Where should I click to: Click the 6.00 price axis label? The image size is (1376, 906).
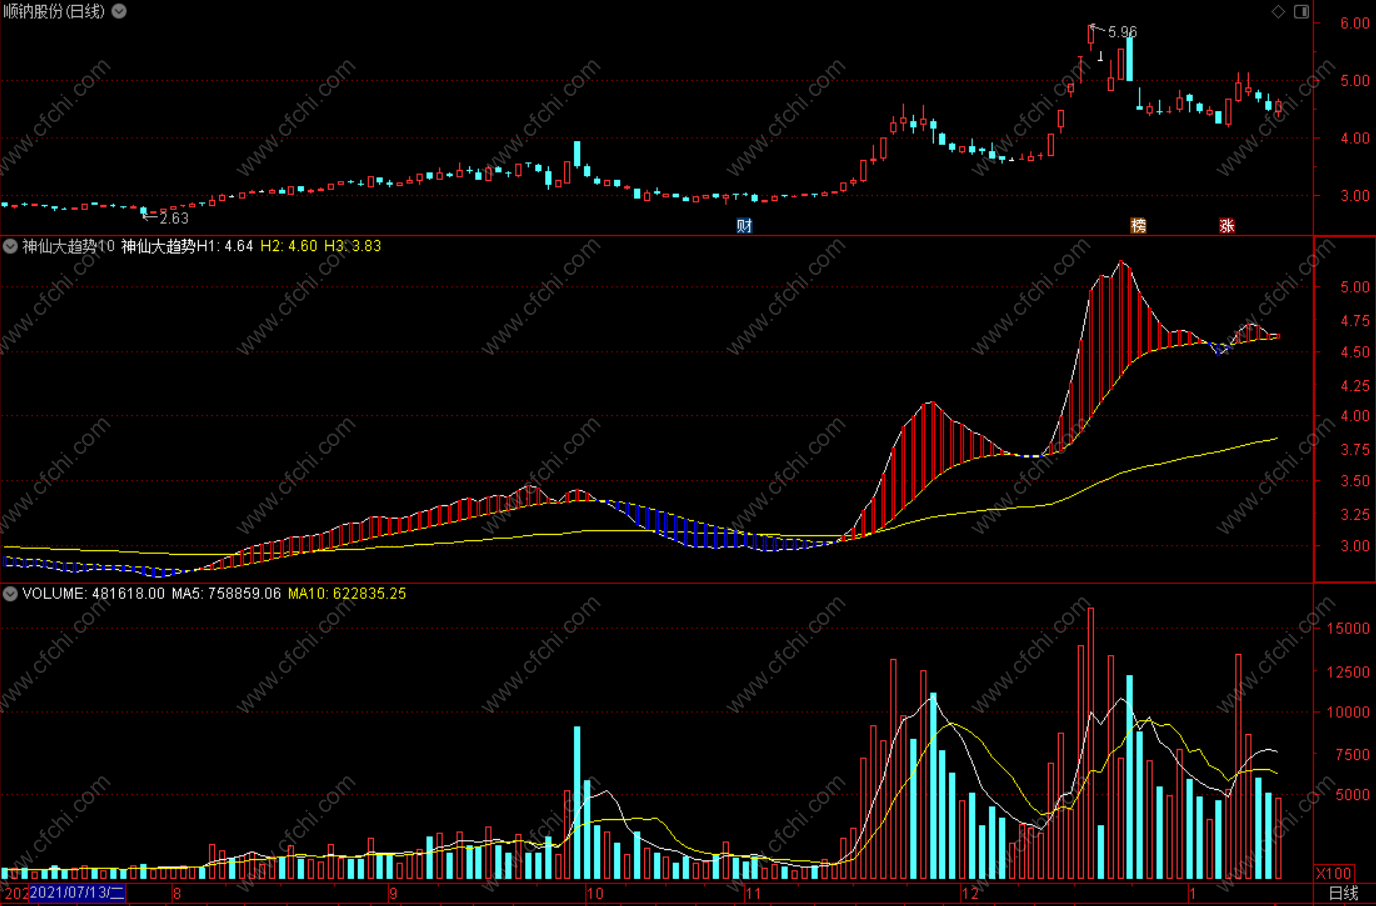pyautogui.click(x=1355, y=23)
